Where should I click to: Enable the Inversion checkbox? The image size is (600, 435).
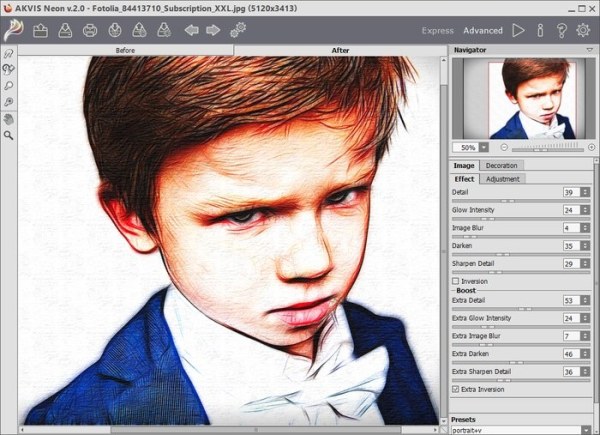(x=457, y=282)
